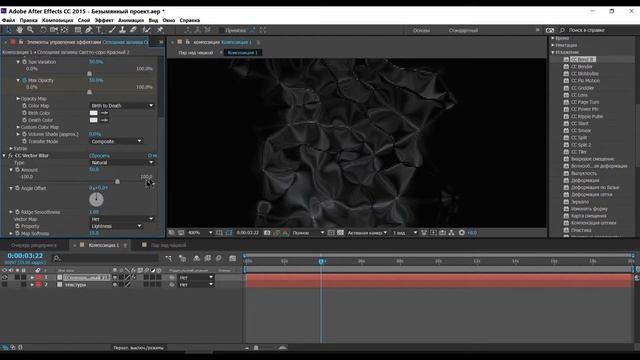Click the Graph Editor icon in timeline
The width and height of the screenshot is (640, 360).
pos(233,258)
